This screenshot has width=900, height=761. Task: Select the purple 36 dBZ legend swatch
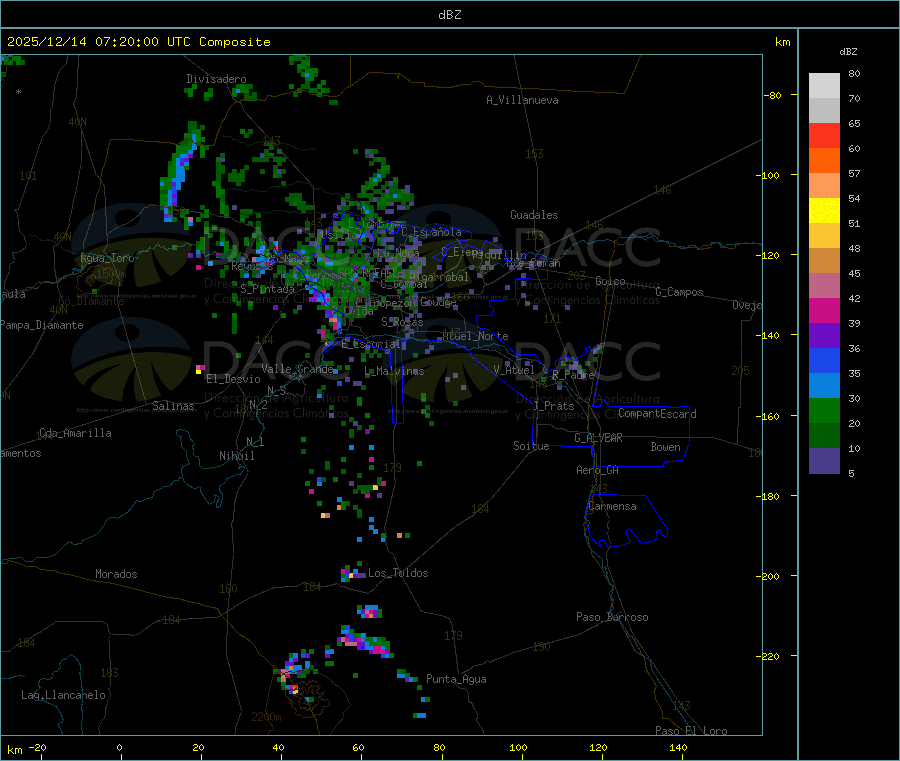coord(824,336)
